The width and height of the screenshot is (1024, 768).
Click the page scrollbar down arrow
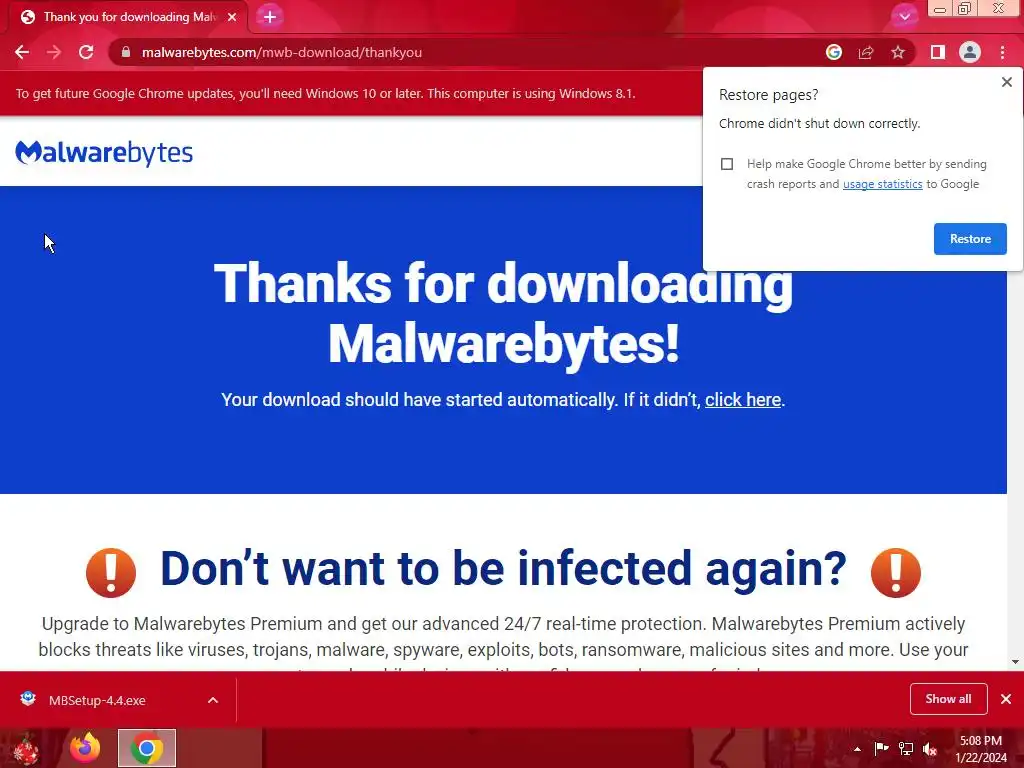pyautogui.click(x=1016, y=662)
